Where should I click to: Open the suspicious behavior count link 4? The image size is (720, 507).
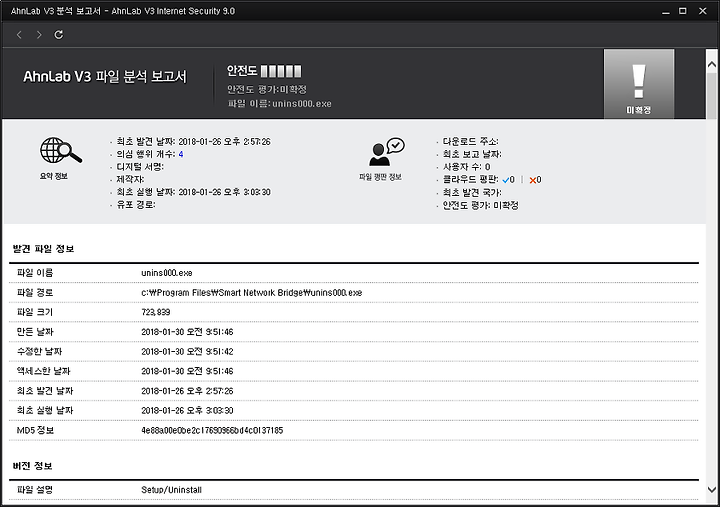(181, 154)
